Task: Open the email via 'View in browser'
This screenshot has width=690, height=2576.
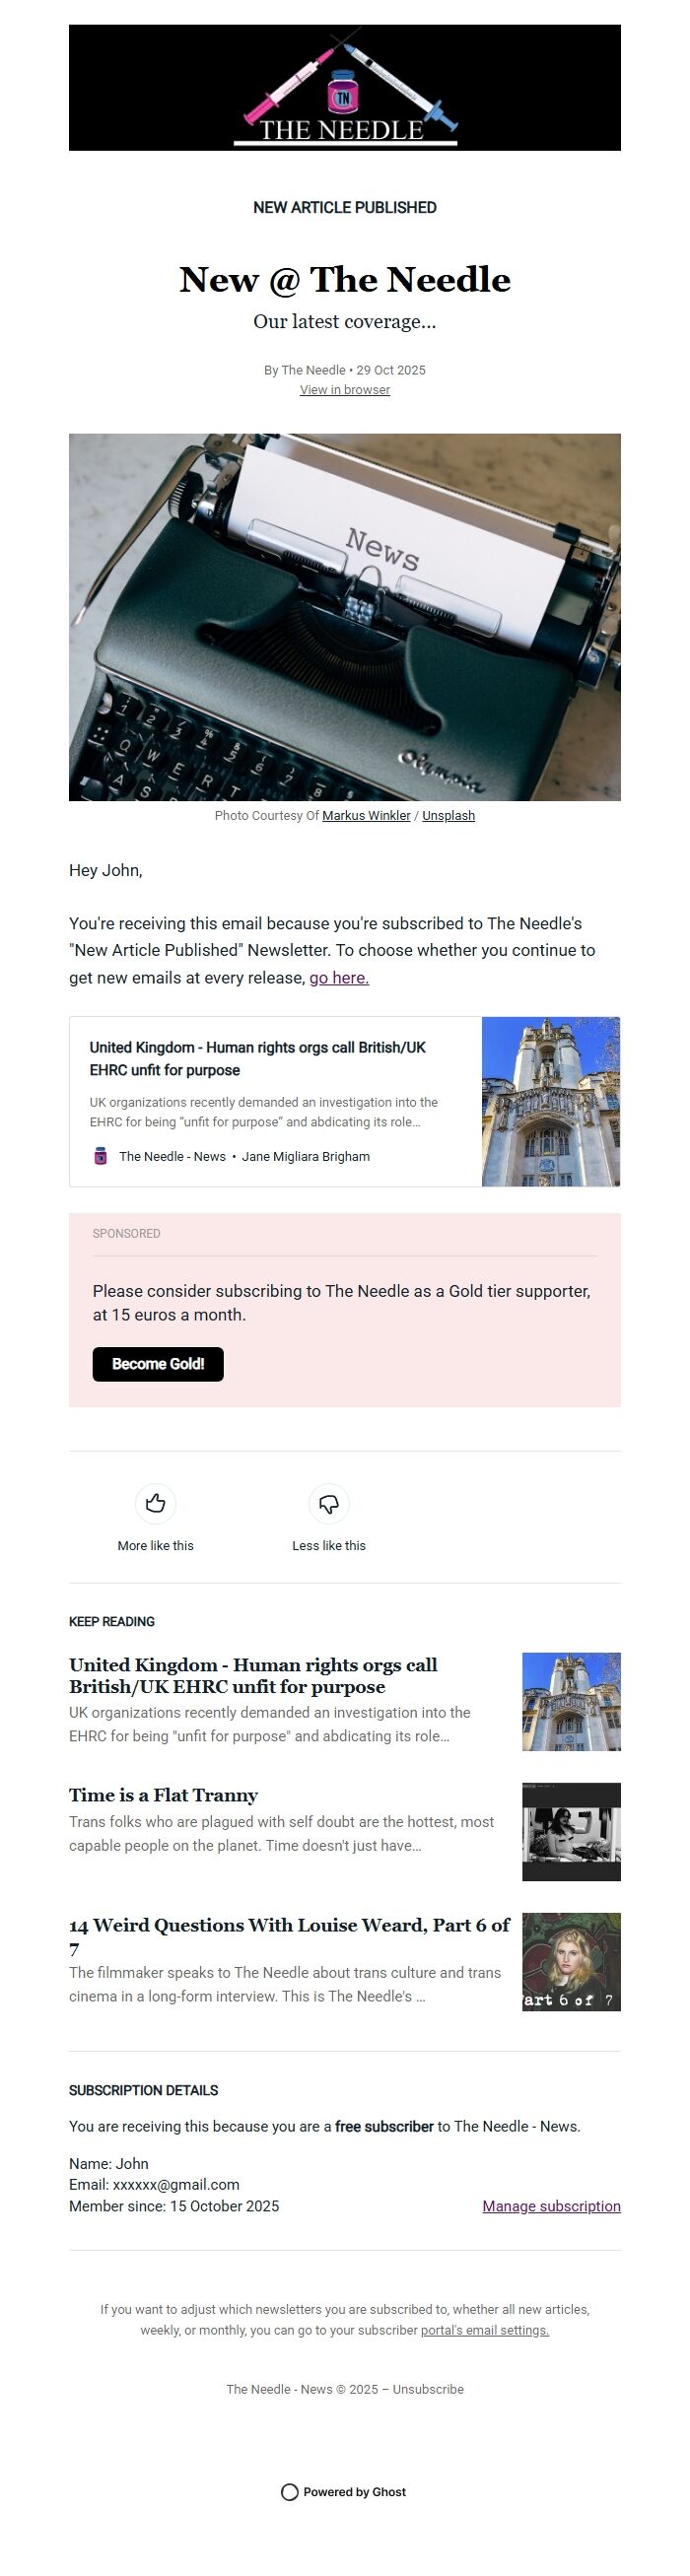Action: [344, 390]
